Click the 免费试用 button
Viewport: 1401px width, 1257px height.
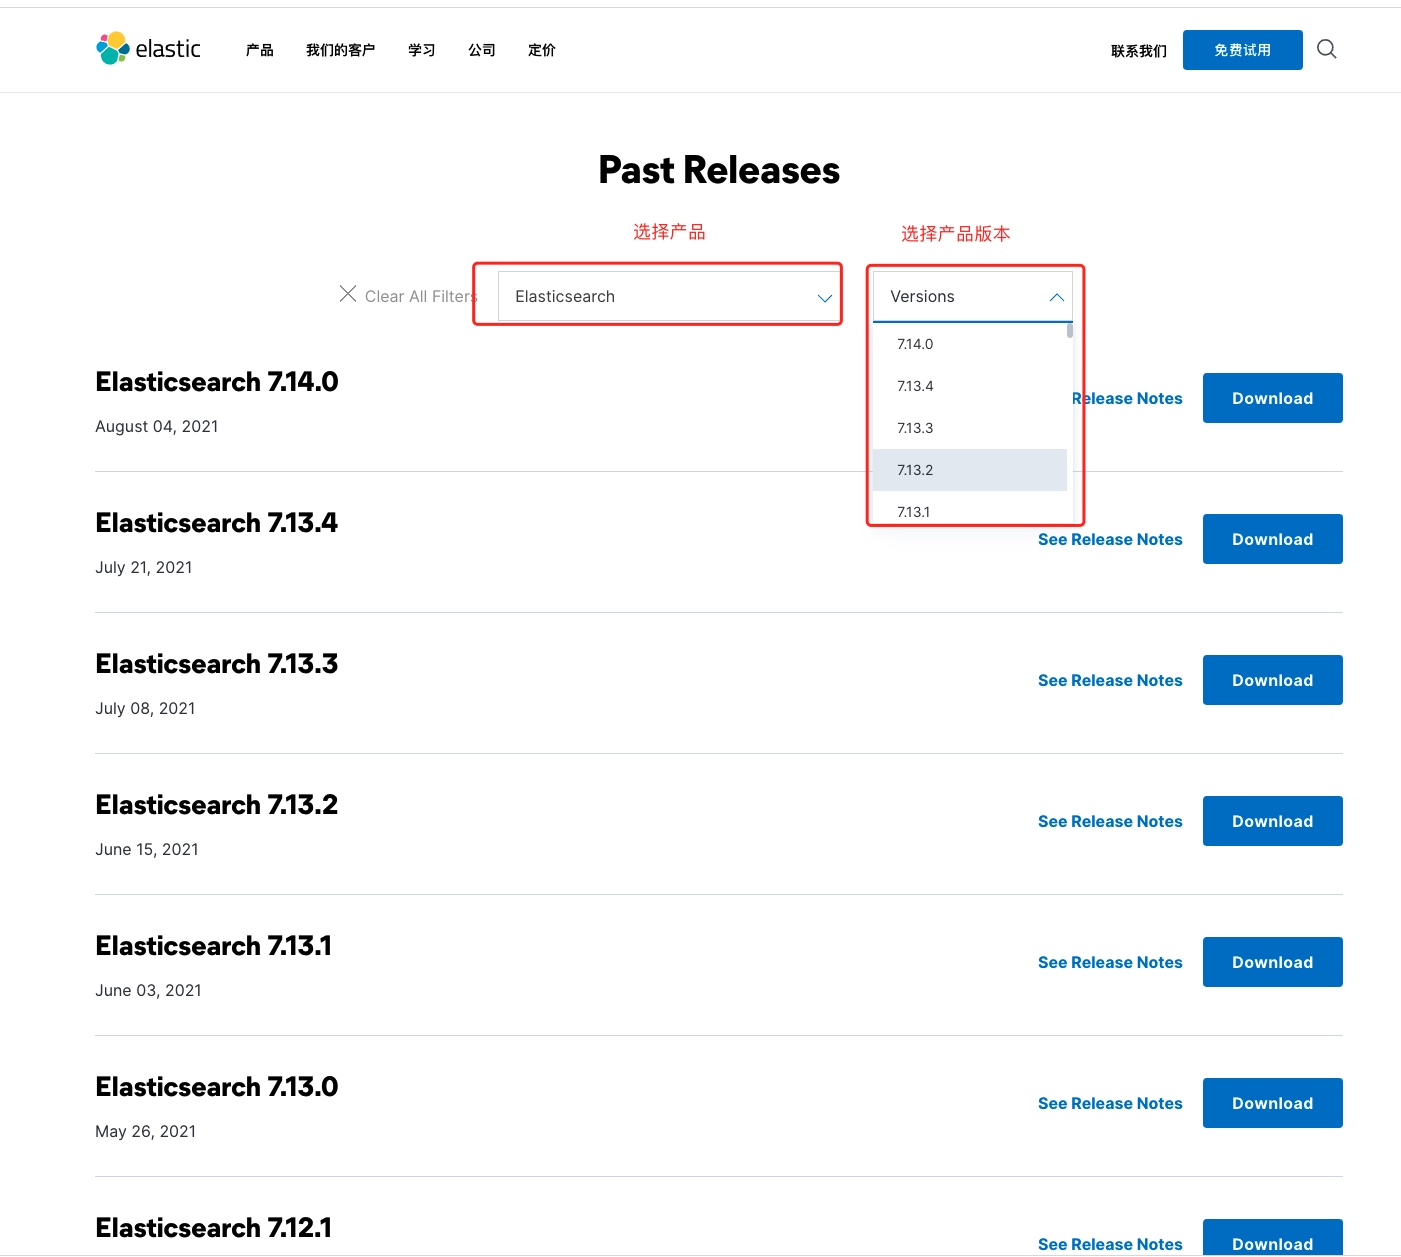point(1242,50)
